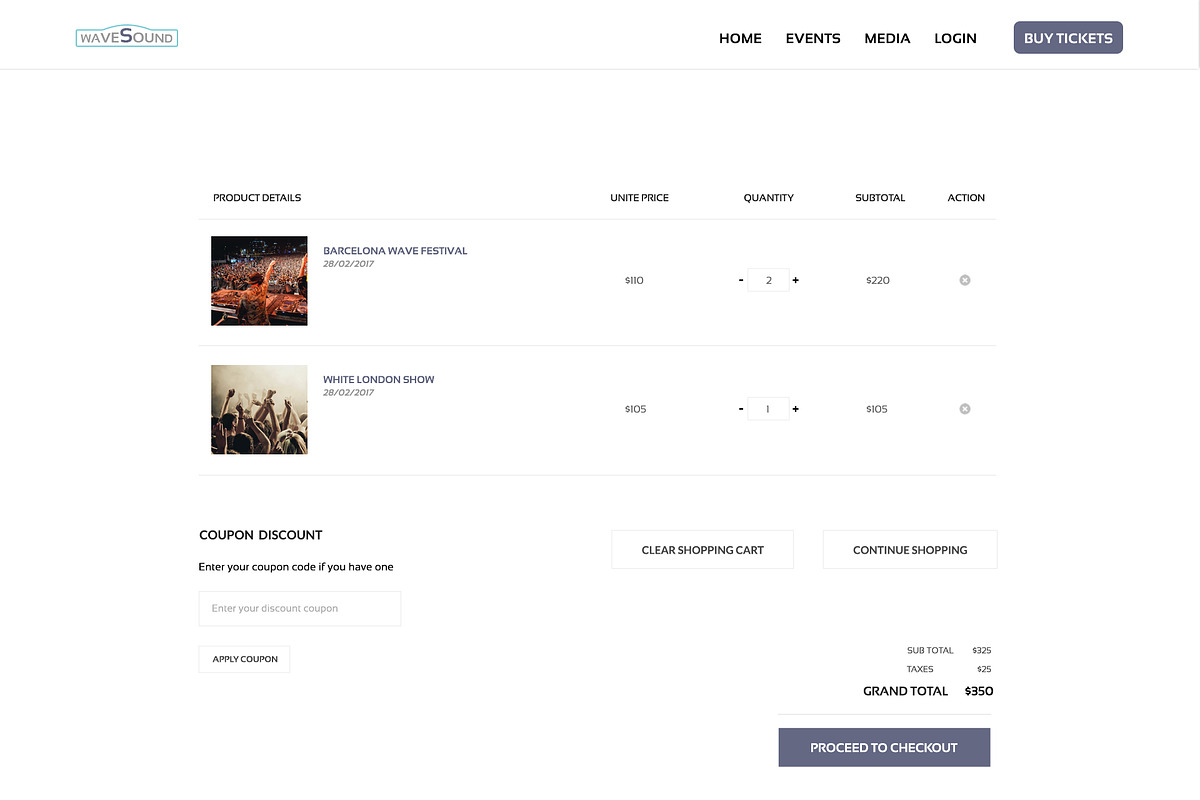Go to Home in navigation

(x=740, y=38)
